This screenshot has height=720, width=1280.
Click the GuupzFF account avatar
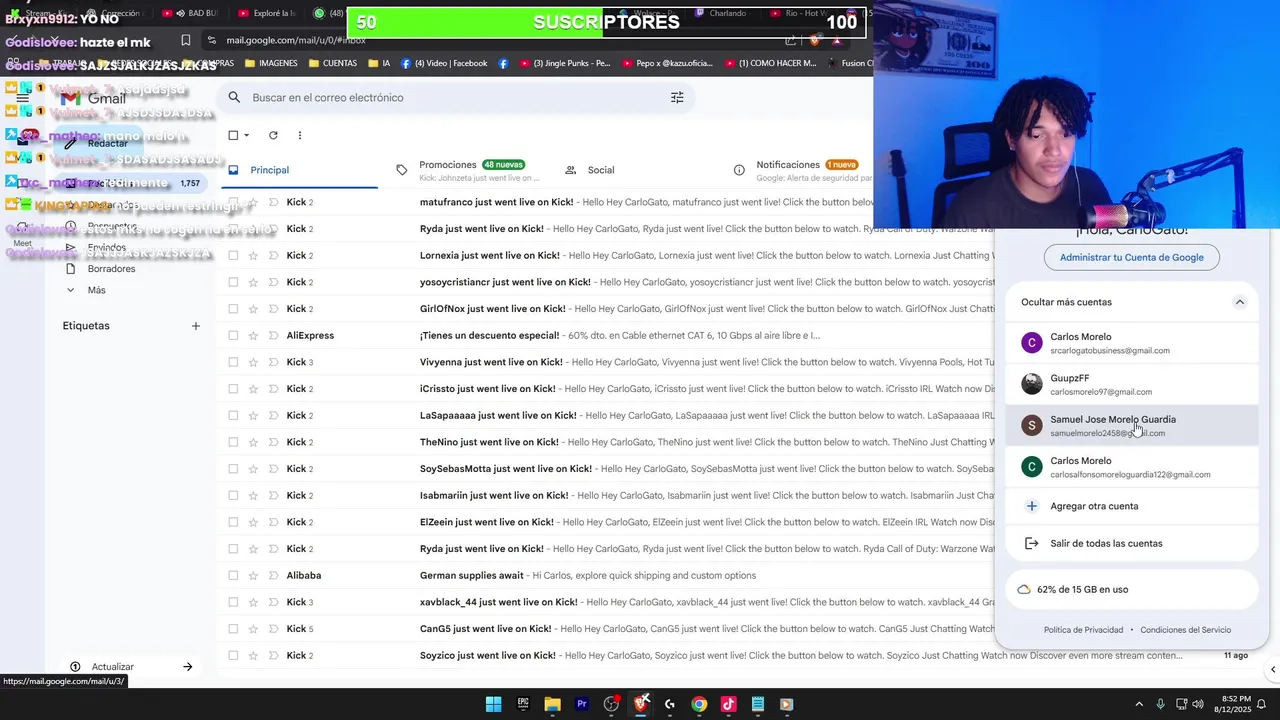pos(1031,384)
